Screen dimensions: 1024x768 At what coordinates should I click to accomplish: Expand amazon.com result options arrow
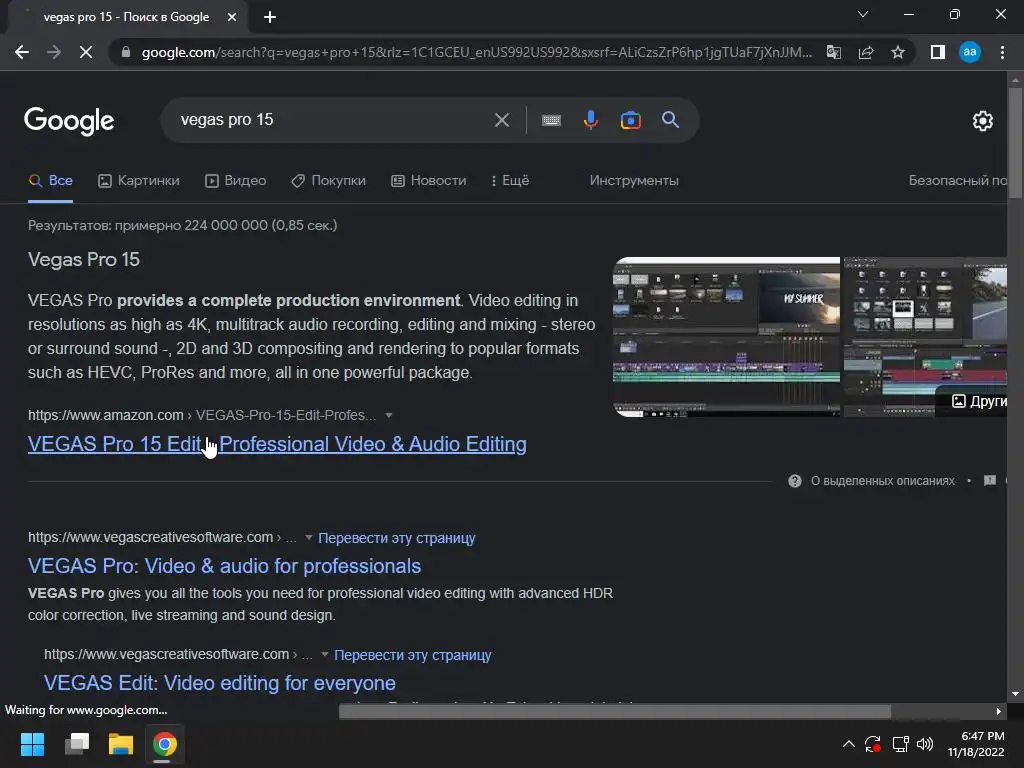pos(389,415)
